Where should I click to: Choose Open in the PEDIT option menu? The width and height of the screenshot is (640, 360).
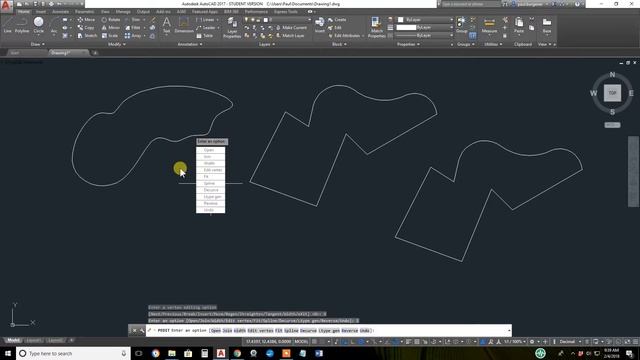click(x=210, y=150)
